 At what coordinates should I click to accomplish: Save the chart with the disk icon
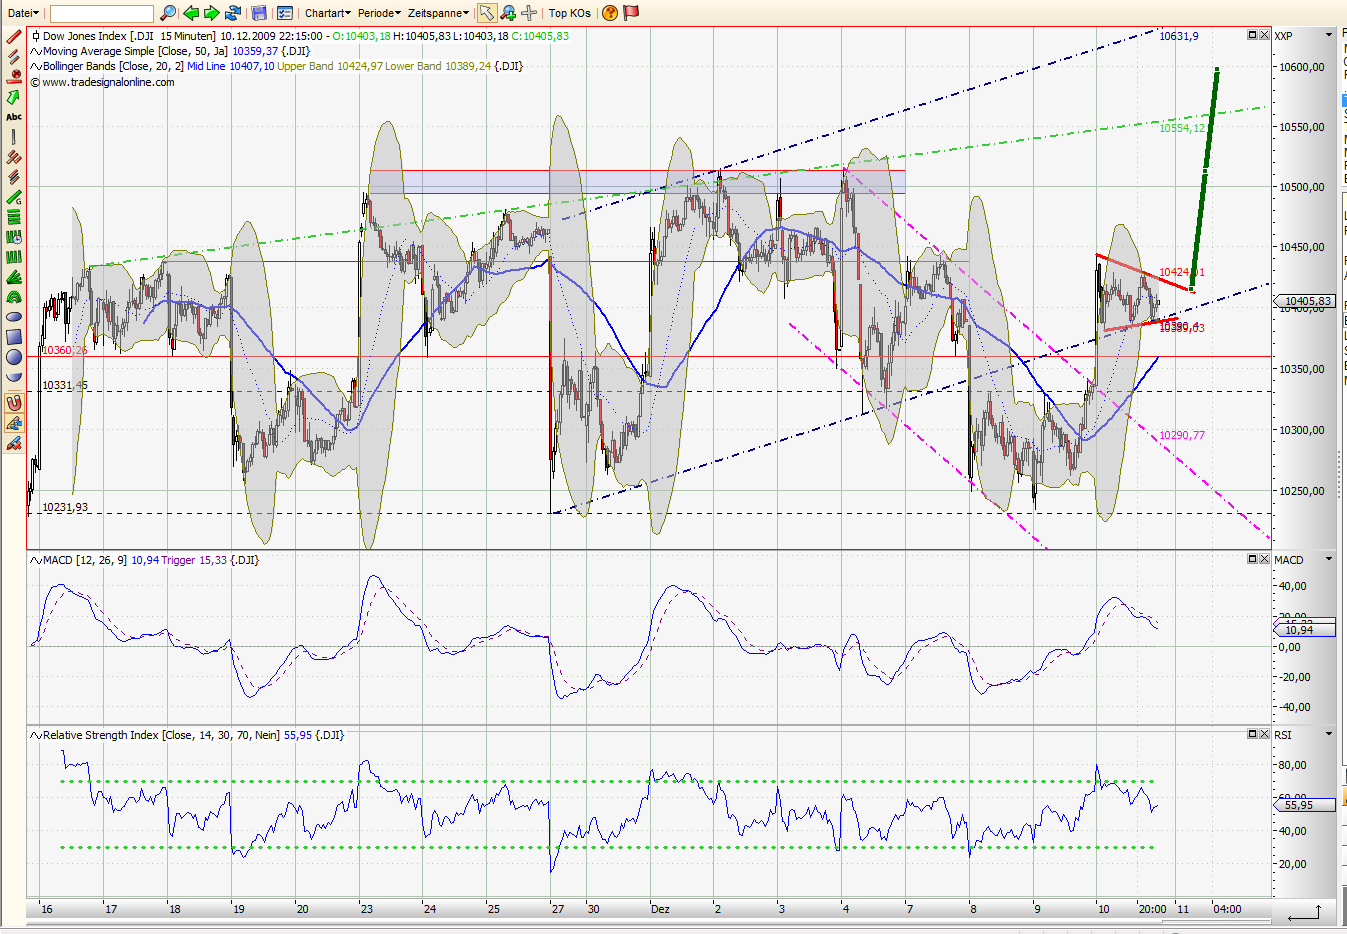click(259, 12)
